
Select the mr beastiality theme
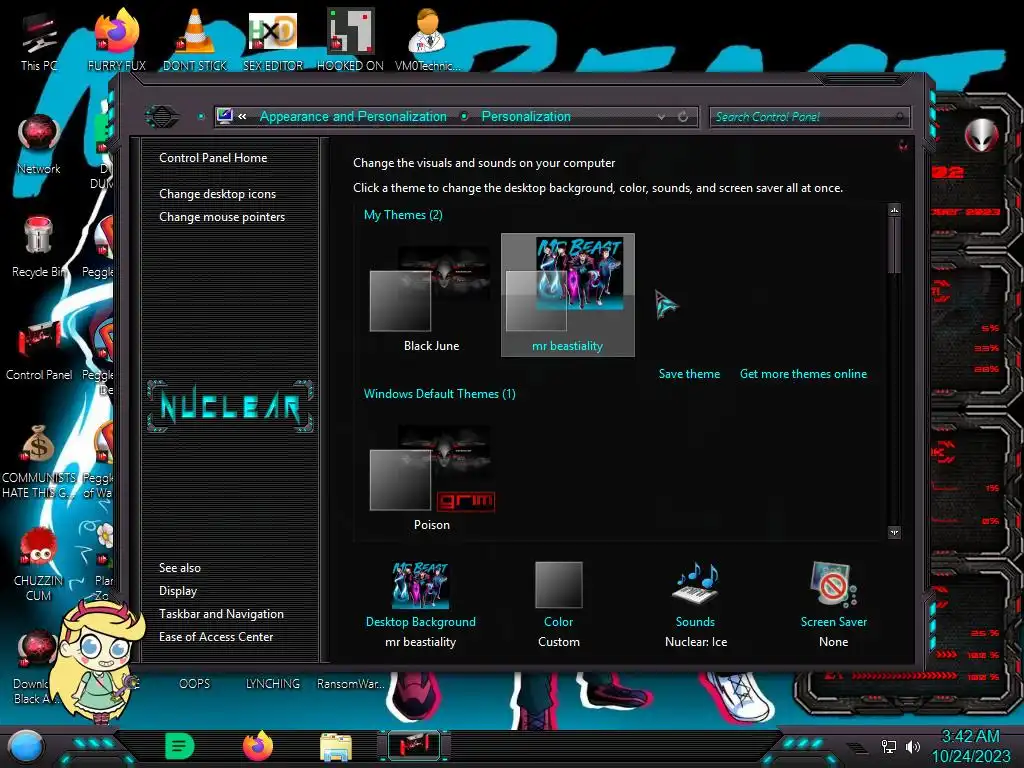568,295
